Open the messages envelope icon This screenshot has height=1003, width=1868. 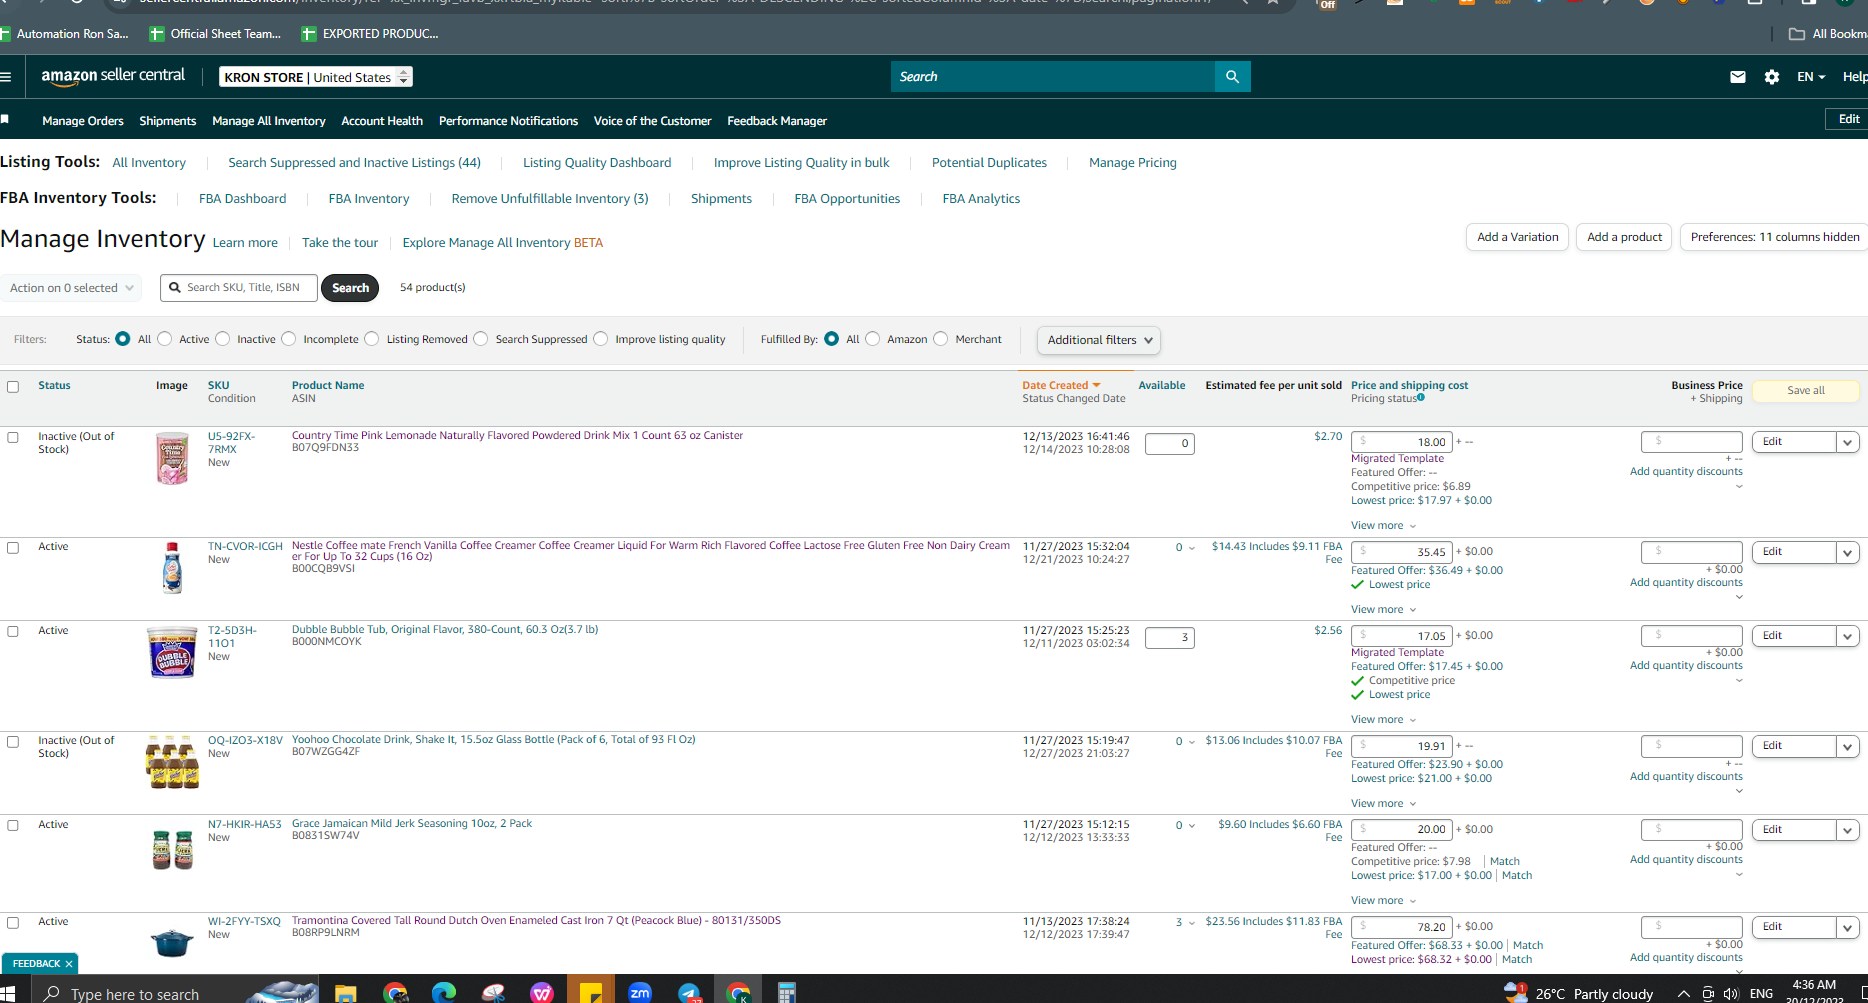point(1738,77)
